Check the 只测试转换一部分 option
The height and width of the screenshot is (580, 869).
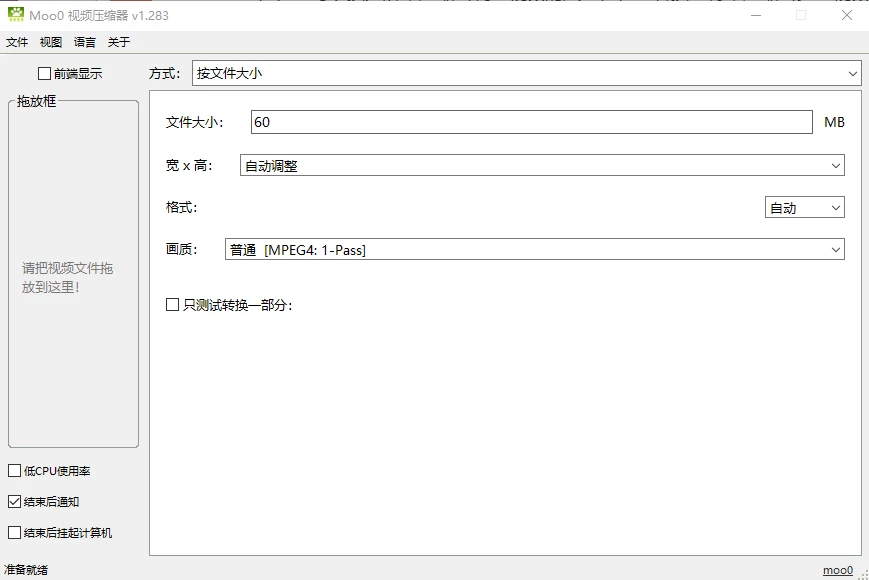172,305
